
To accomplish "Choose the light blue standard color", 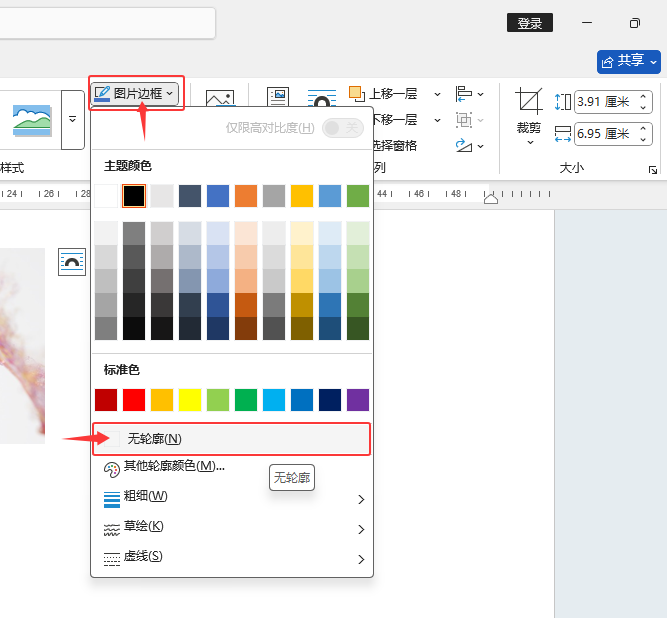I will (274, 400).
